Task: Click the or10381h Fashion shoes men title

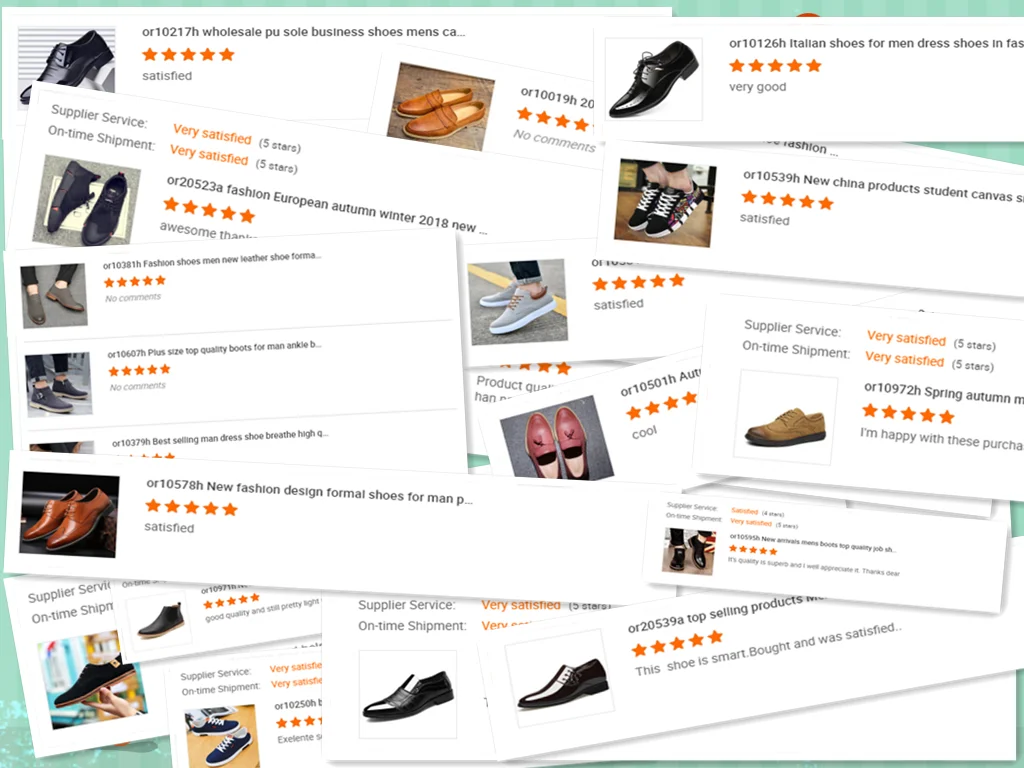Action: pyautogui.click(x=212, y=260)
